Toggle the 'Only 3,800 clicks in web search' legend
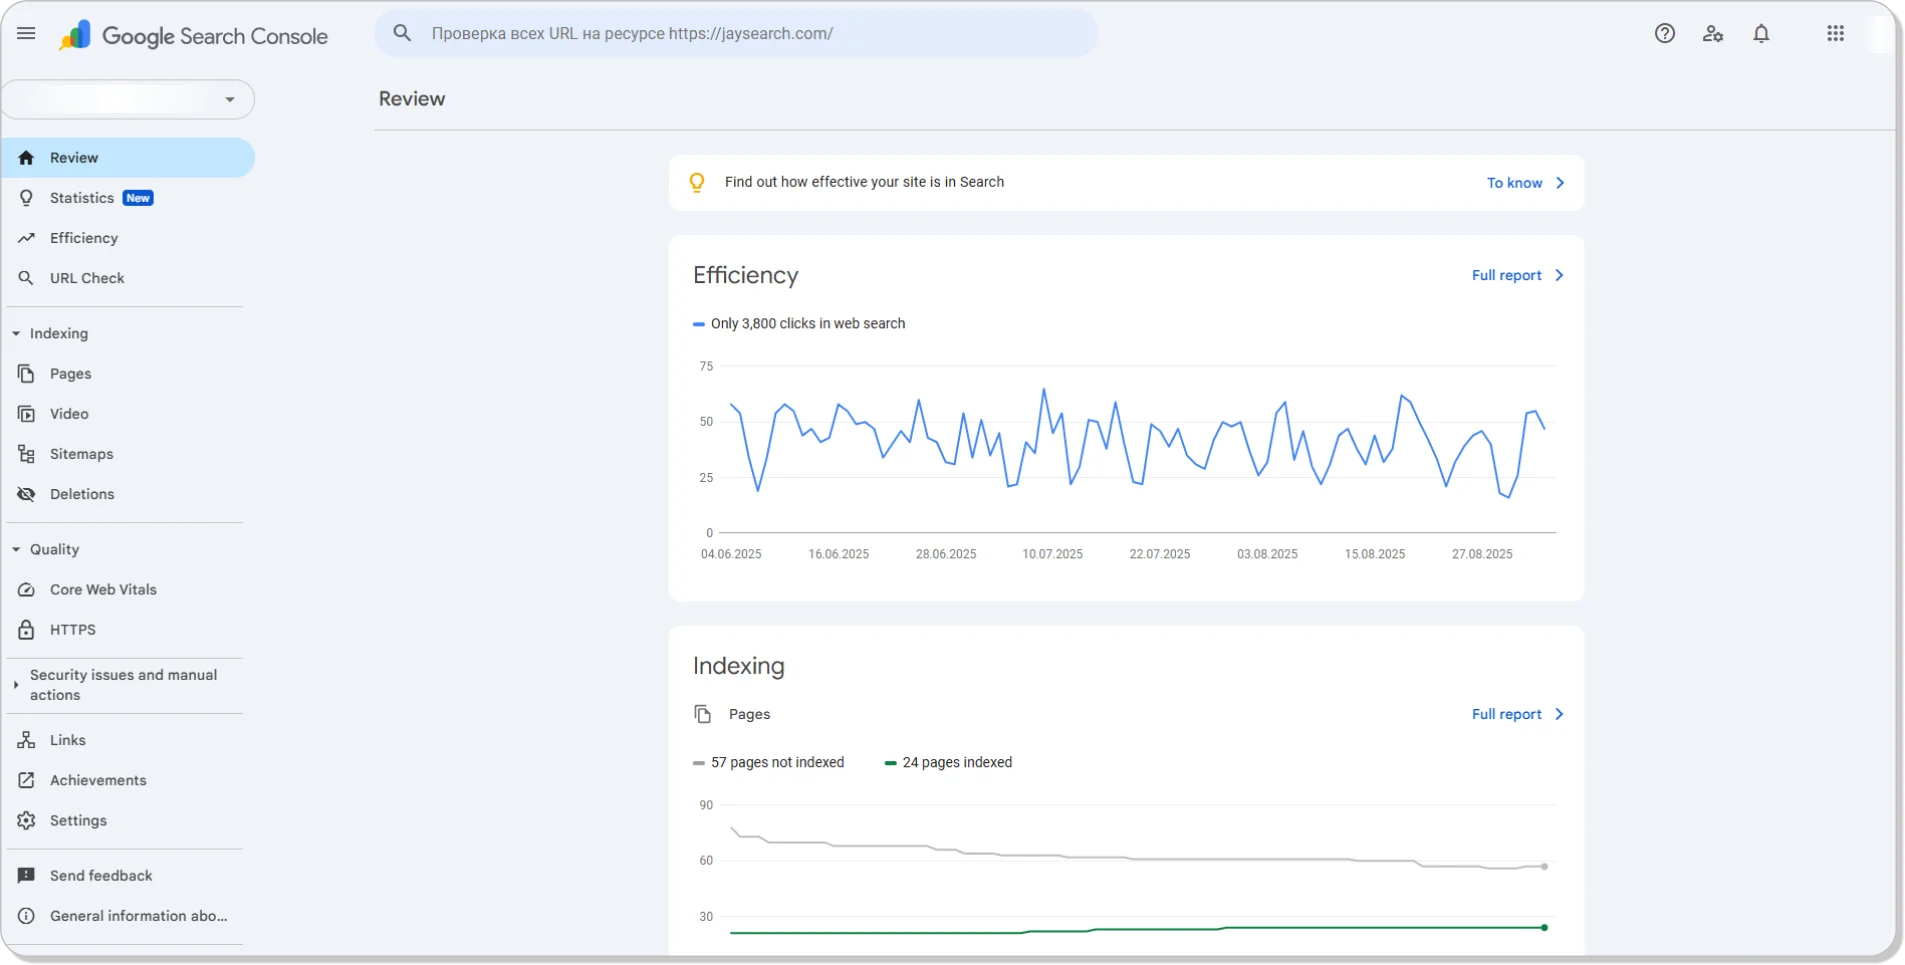The height and width of the screenshot is (965, 1905). [x=800, y=323]
